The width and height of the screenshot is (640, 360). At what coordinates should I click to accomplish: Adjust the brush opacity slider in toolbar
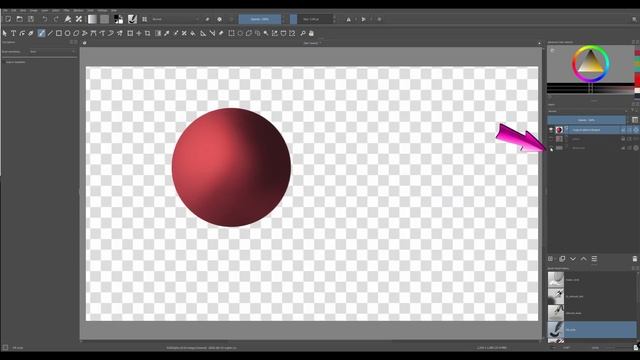click(260, 19)
